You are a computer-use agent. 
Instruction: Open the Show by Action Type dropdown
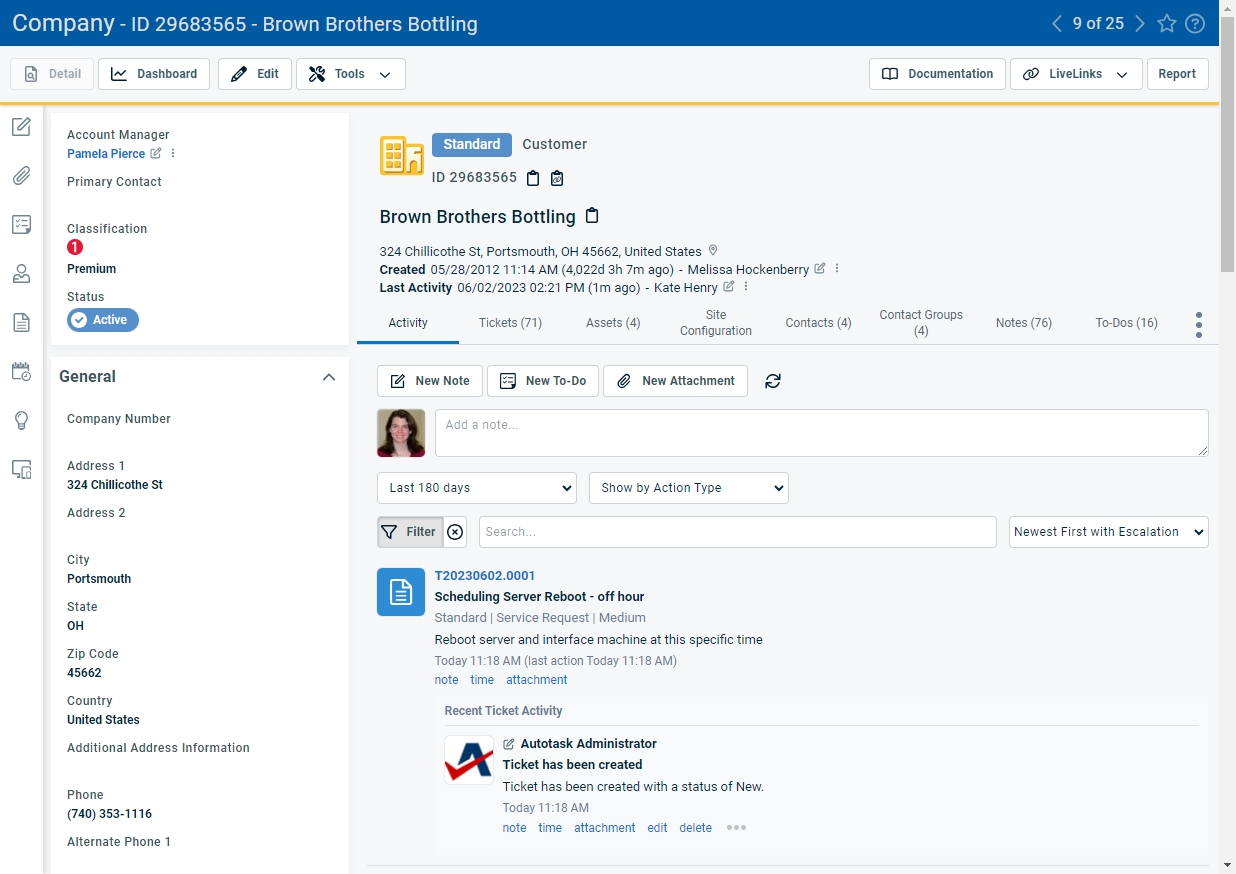689,488
